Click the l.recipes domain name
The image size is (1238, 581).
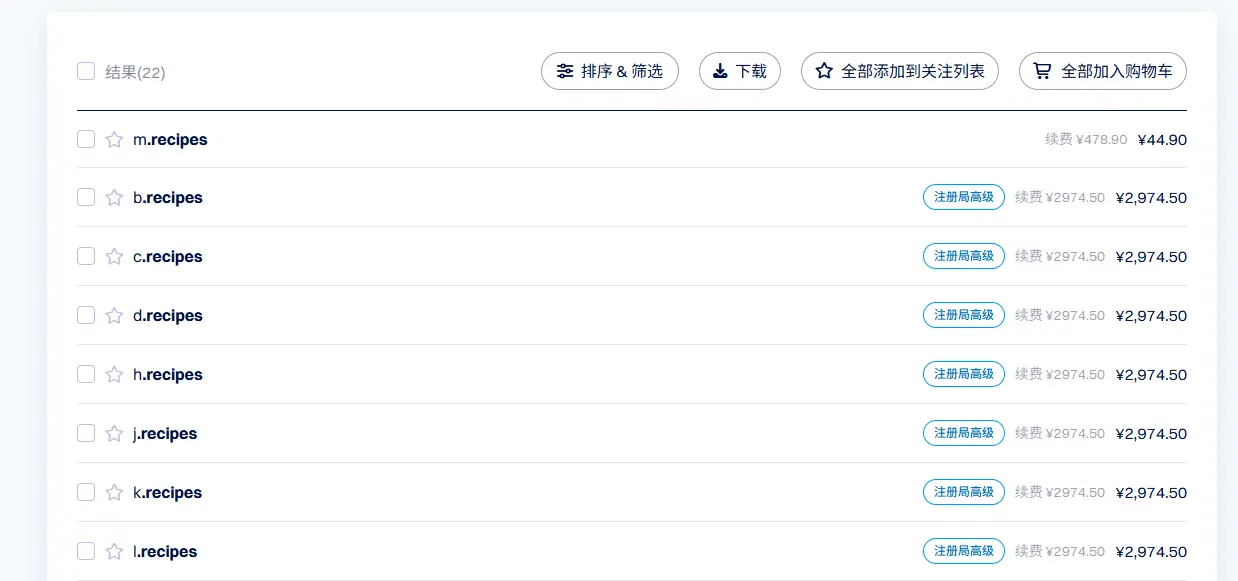point(165,552)
